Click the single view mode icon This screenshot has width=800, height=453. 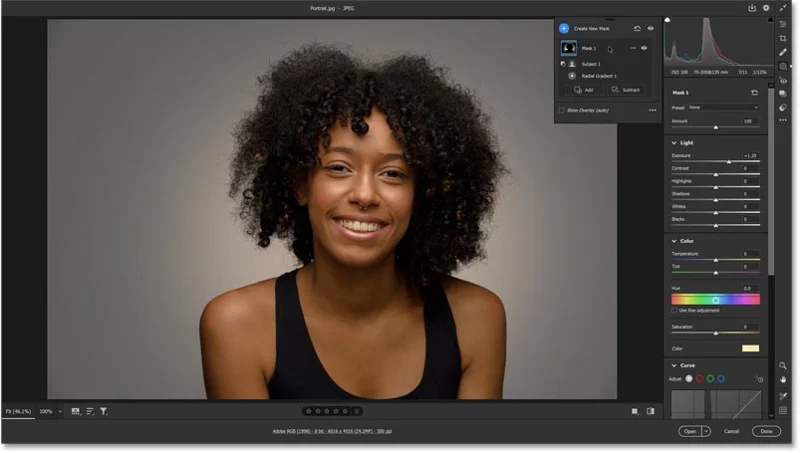[x=635, y=411]
